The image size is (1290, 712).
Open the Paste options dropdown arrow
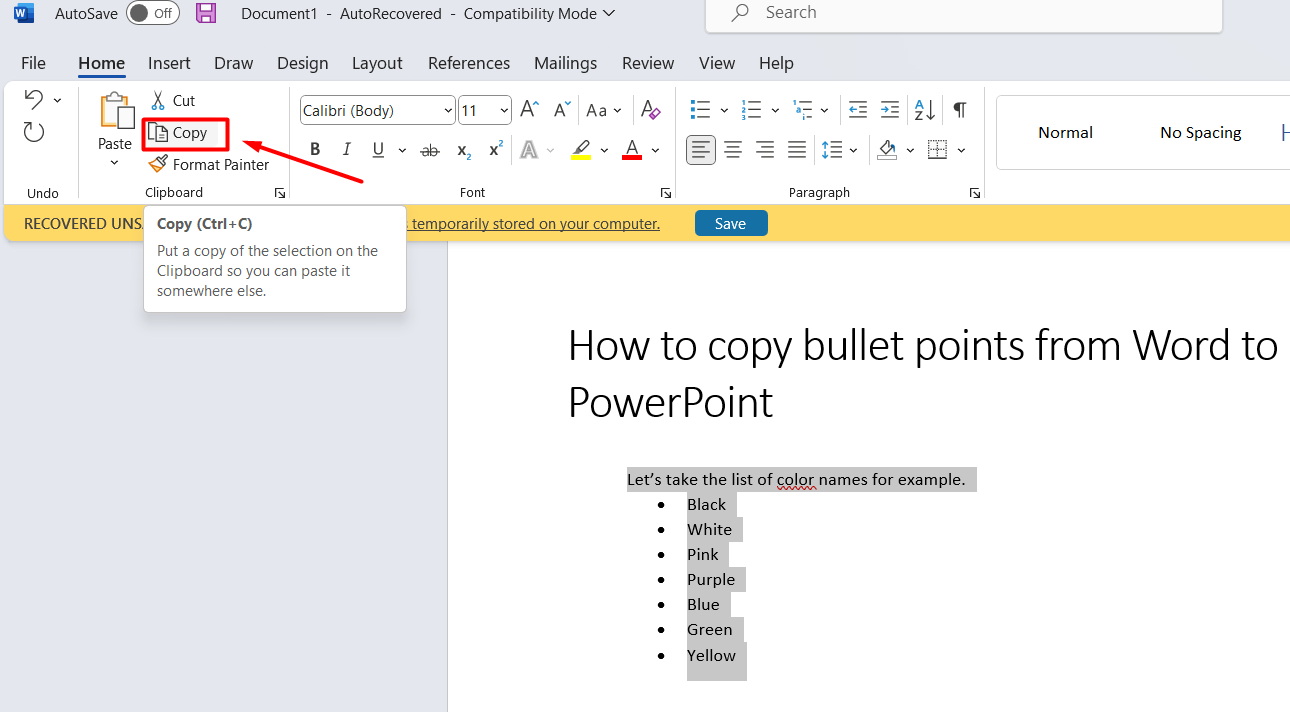coord(115,163)
